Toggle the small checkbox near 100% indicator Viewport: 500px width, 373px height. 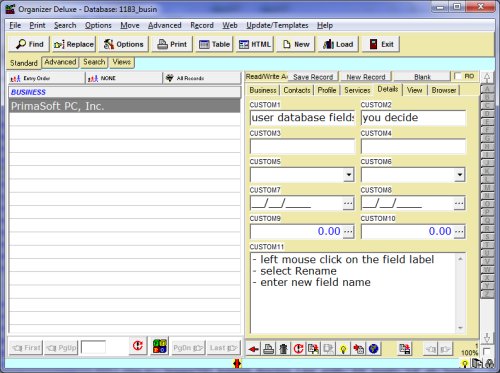click(x=486, y=352)
